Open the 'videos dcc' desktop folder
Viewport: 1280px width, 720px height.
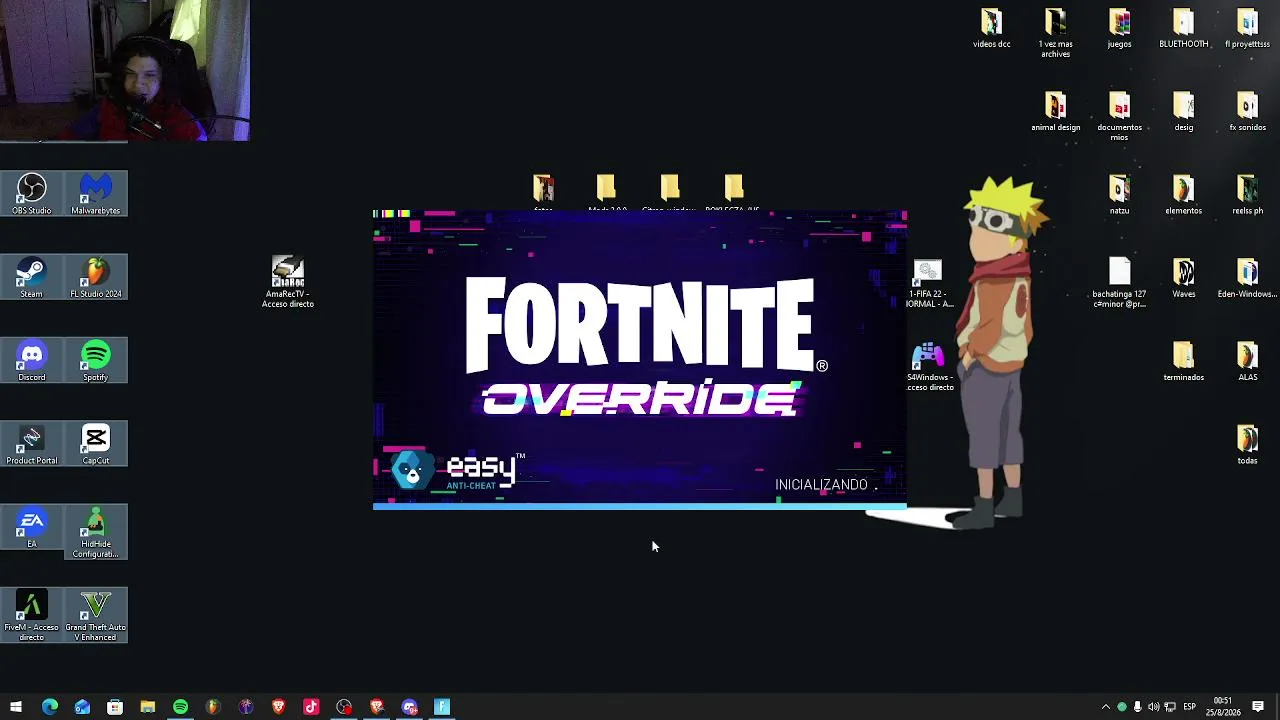(x=991, y=28)
